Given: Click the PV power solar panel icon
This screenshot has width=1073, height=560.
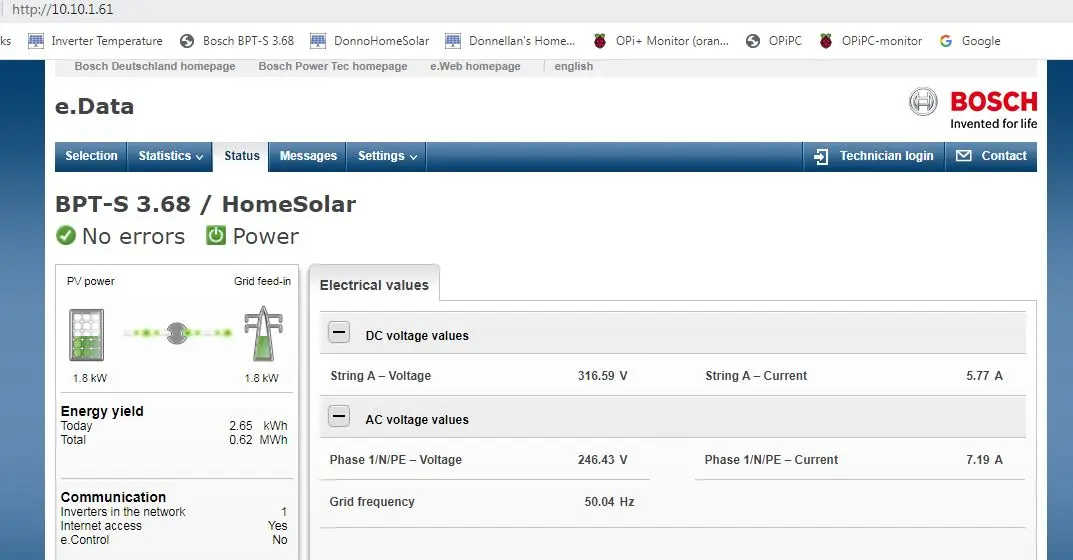Looking at the screenshot, I should point(87,335).
